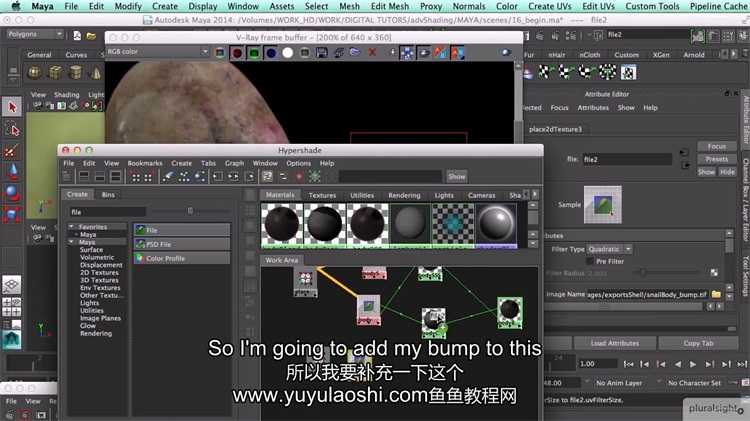The width and height of the screenshot is (750, 421).
Task: Open Hypershade Bookmarks menu
Action: (145, 163)
